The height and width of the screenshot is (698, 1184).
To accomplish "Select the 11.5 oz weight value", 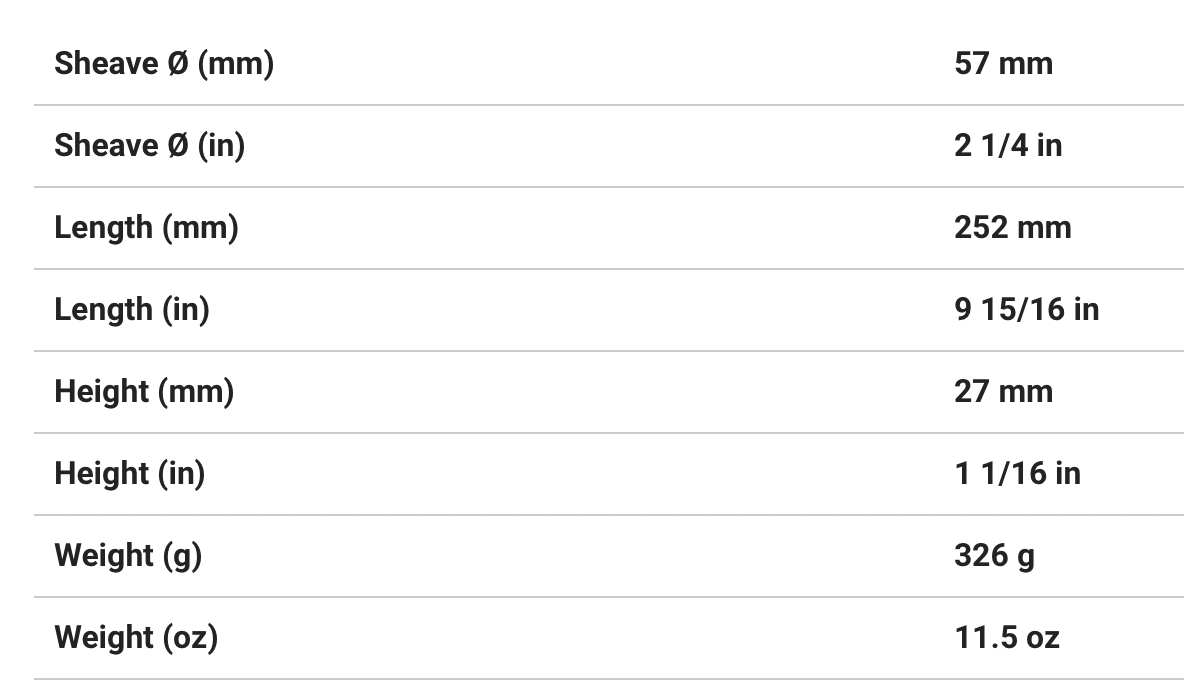I will pyautogui.click(x=1006, y=637).
